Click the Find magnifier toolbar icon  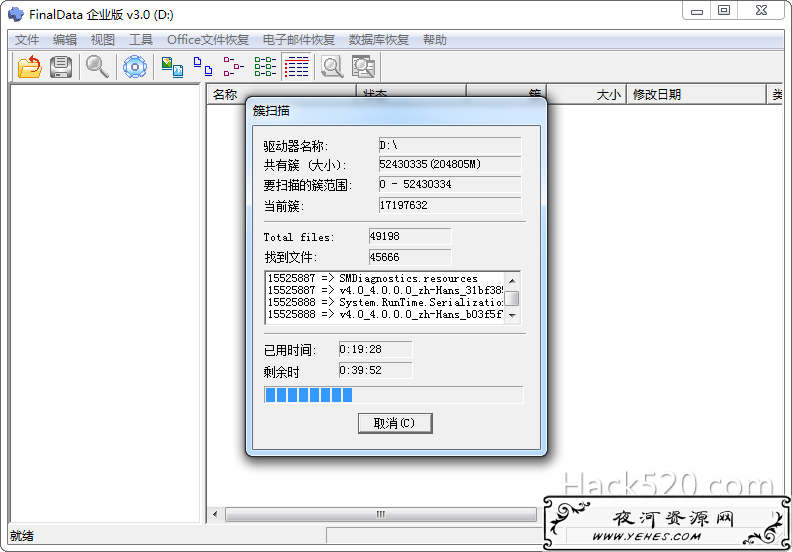[x=97, y=67]
